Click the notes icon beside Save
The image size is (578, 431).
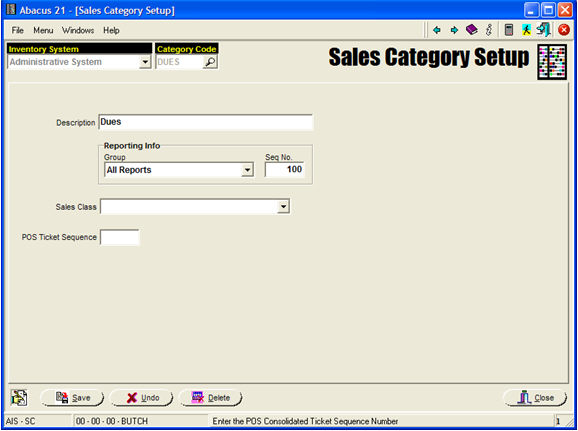pyautogui.click(x=19, y=398)
